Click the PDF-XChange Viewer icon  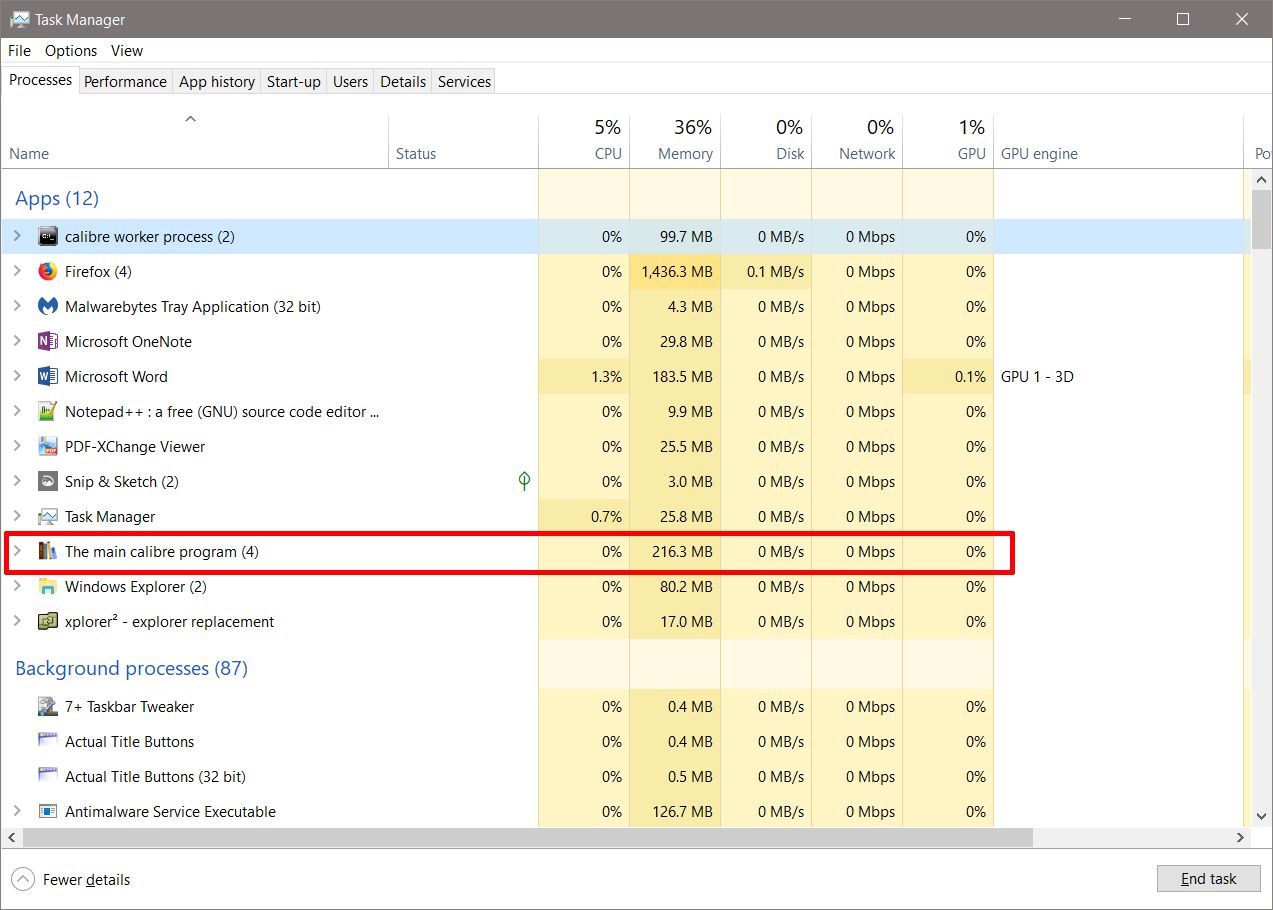(48, 447)
